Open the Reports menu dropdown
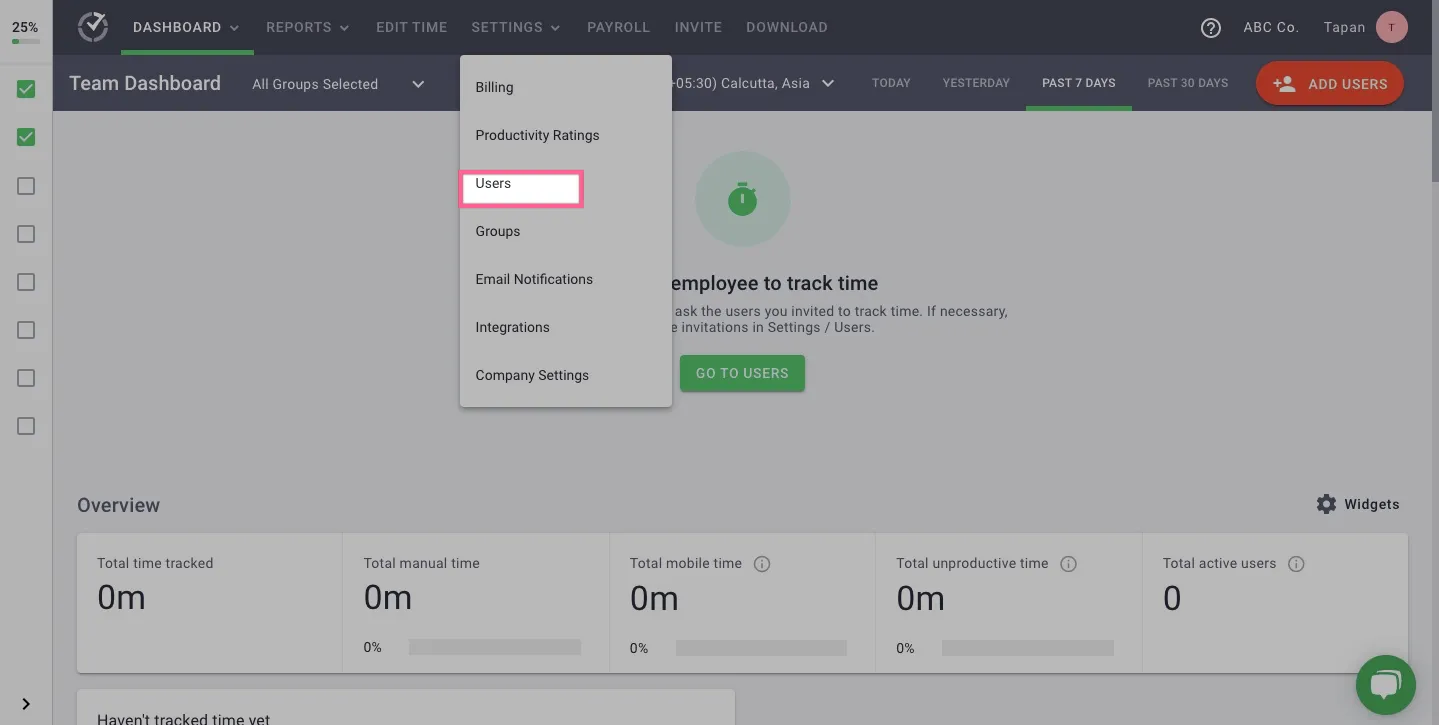This screenshot has height=725, width=1439. [308, 27]
